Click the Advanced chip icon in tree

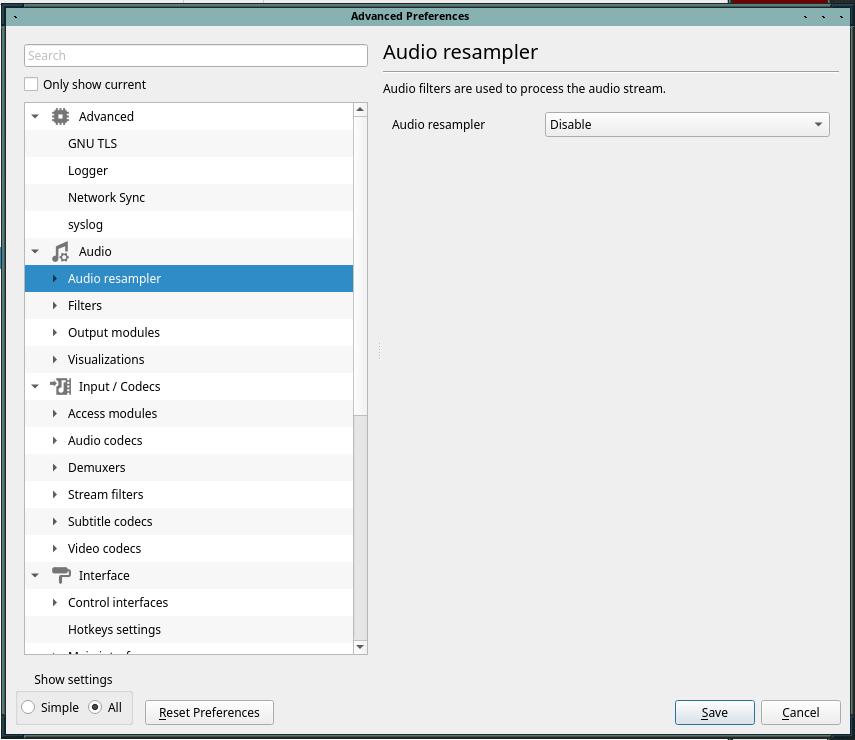coord(60,116)
